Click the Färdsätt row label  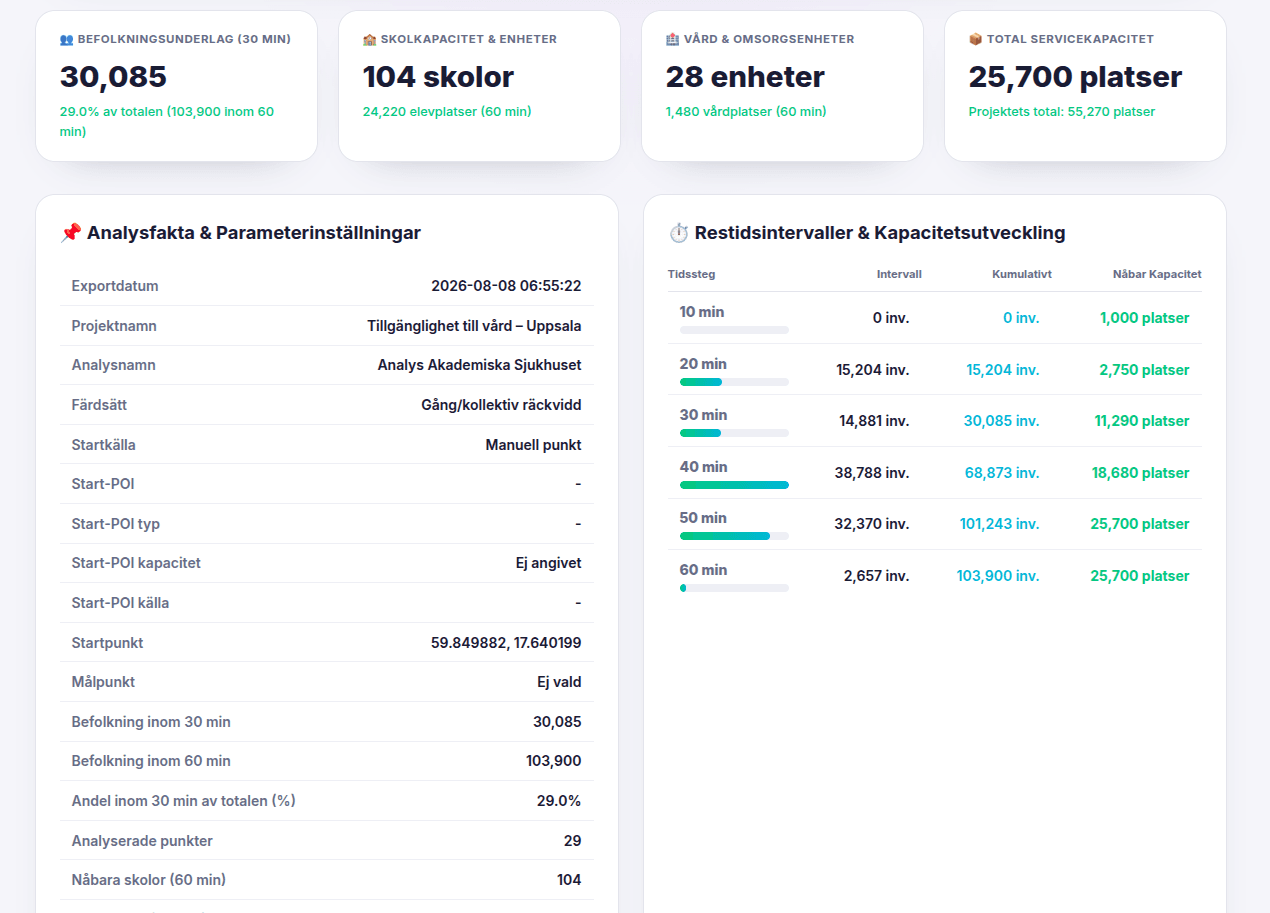click(99, 405)
